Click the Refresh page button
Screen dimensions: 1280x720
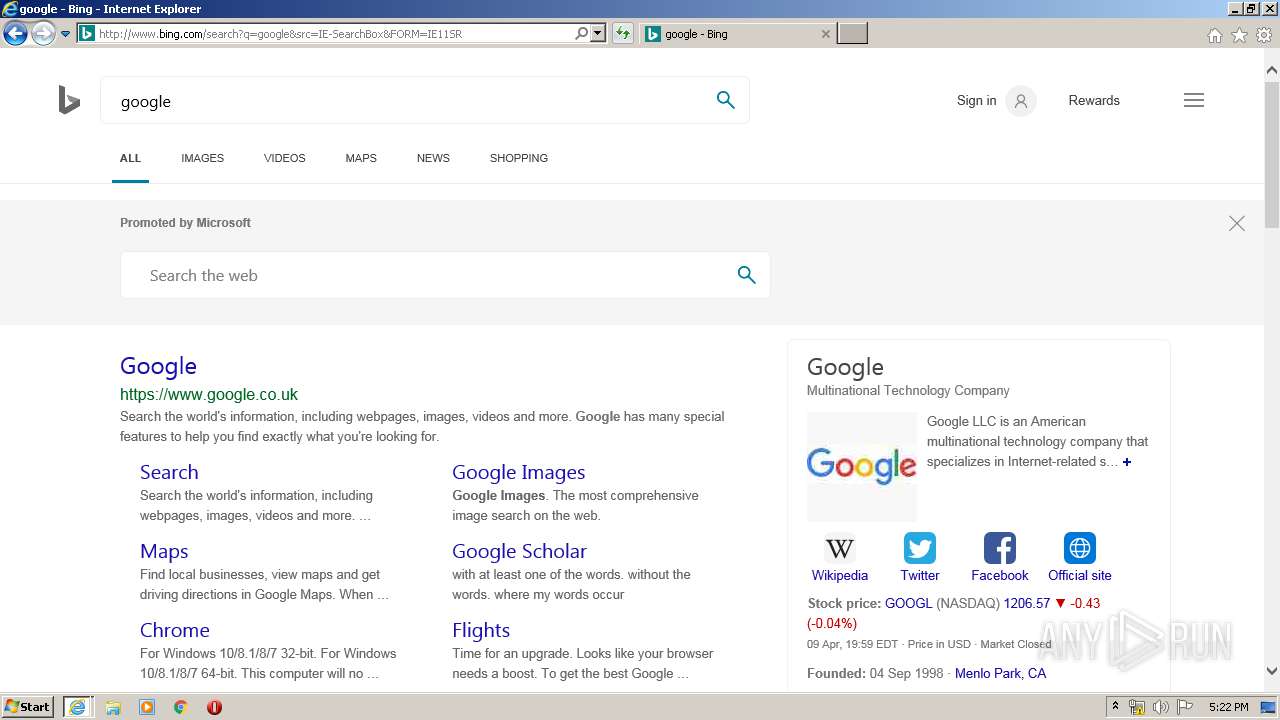pyautogui.click(x=623, y=34)
